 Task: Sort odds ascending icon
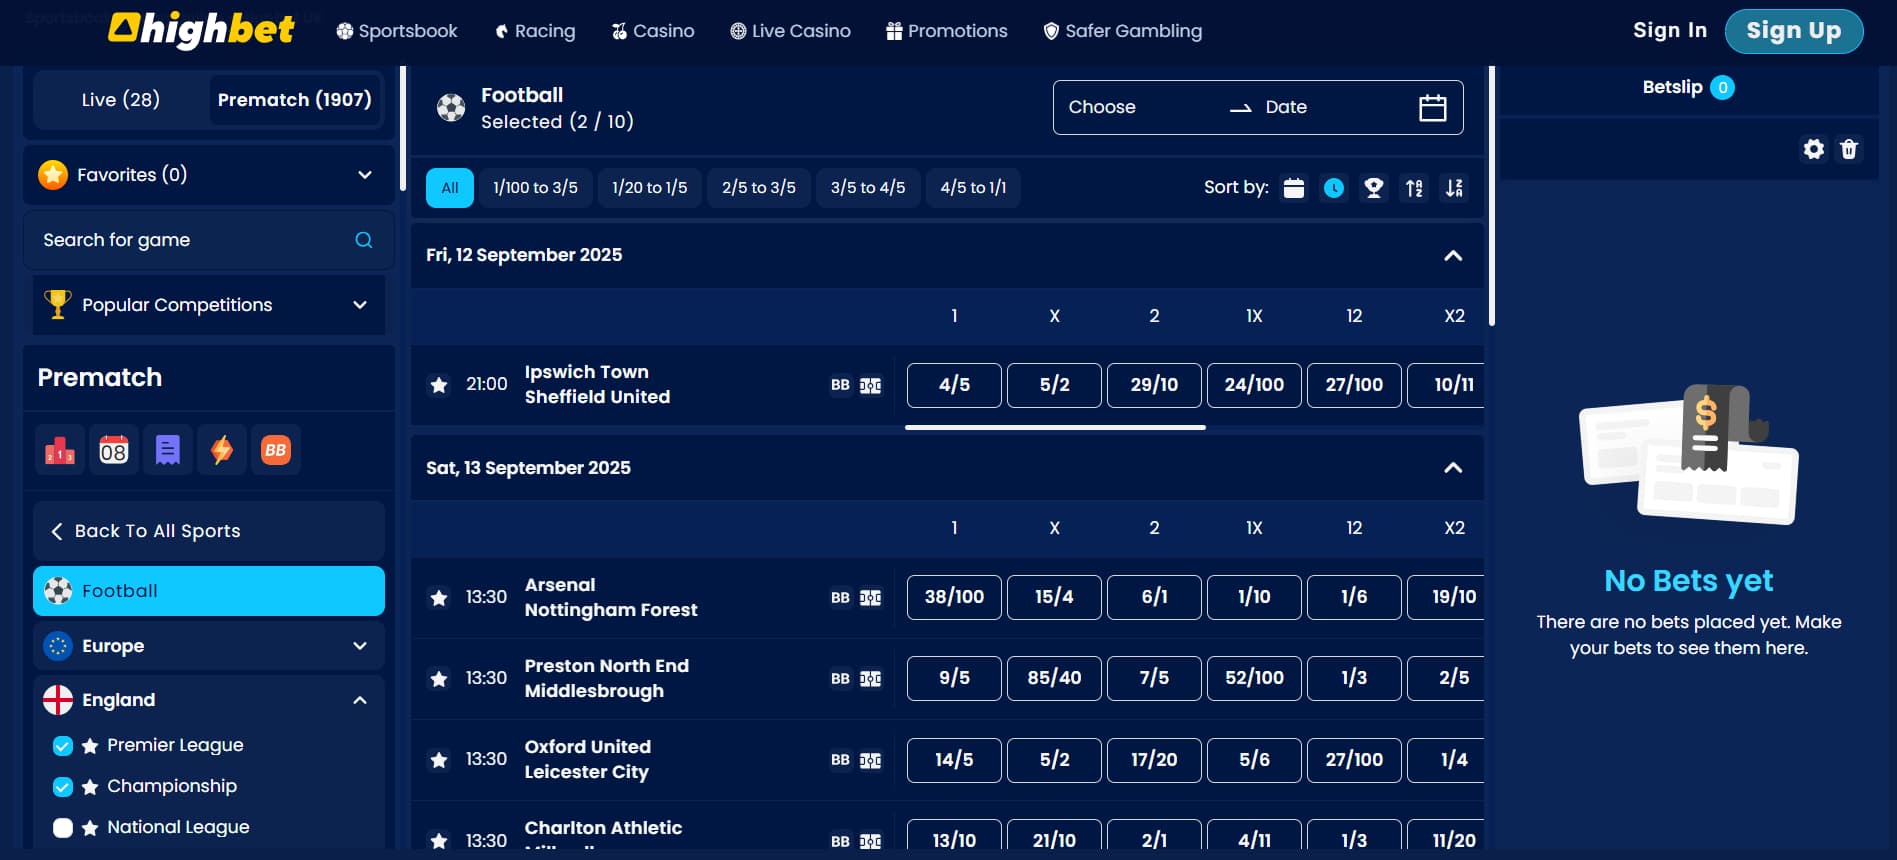pyautogui.click(x=1414, y=188)
